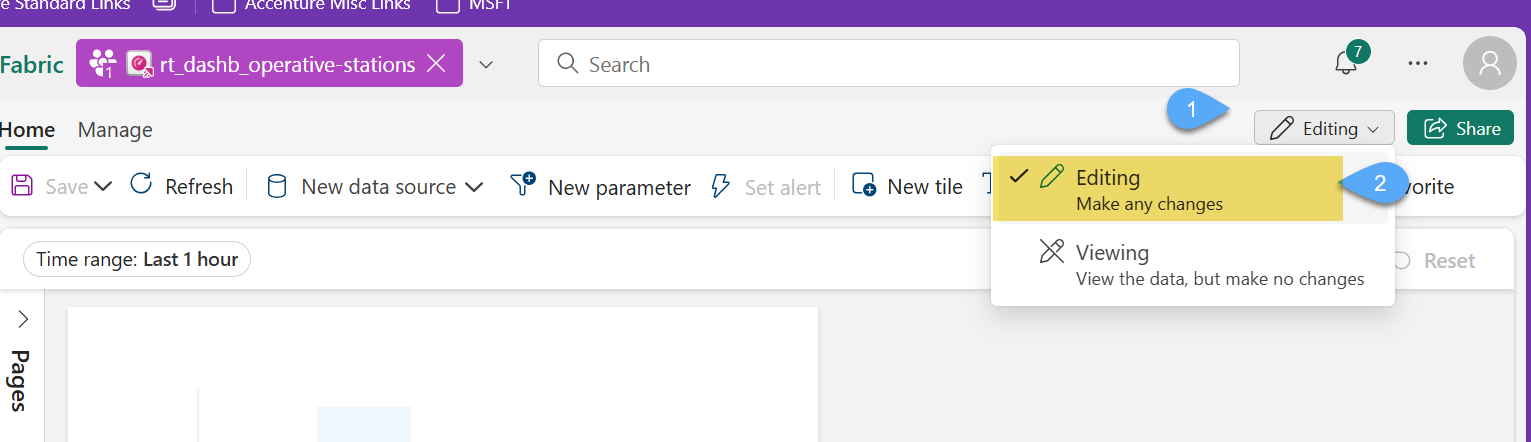Click inside the Search box
The image size is (1531, 442).
coord(888,64)
